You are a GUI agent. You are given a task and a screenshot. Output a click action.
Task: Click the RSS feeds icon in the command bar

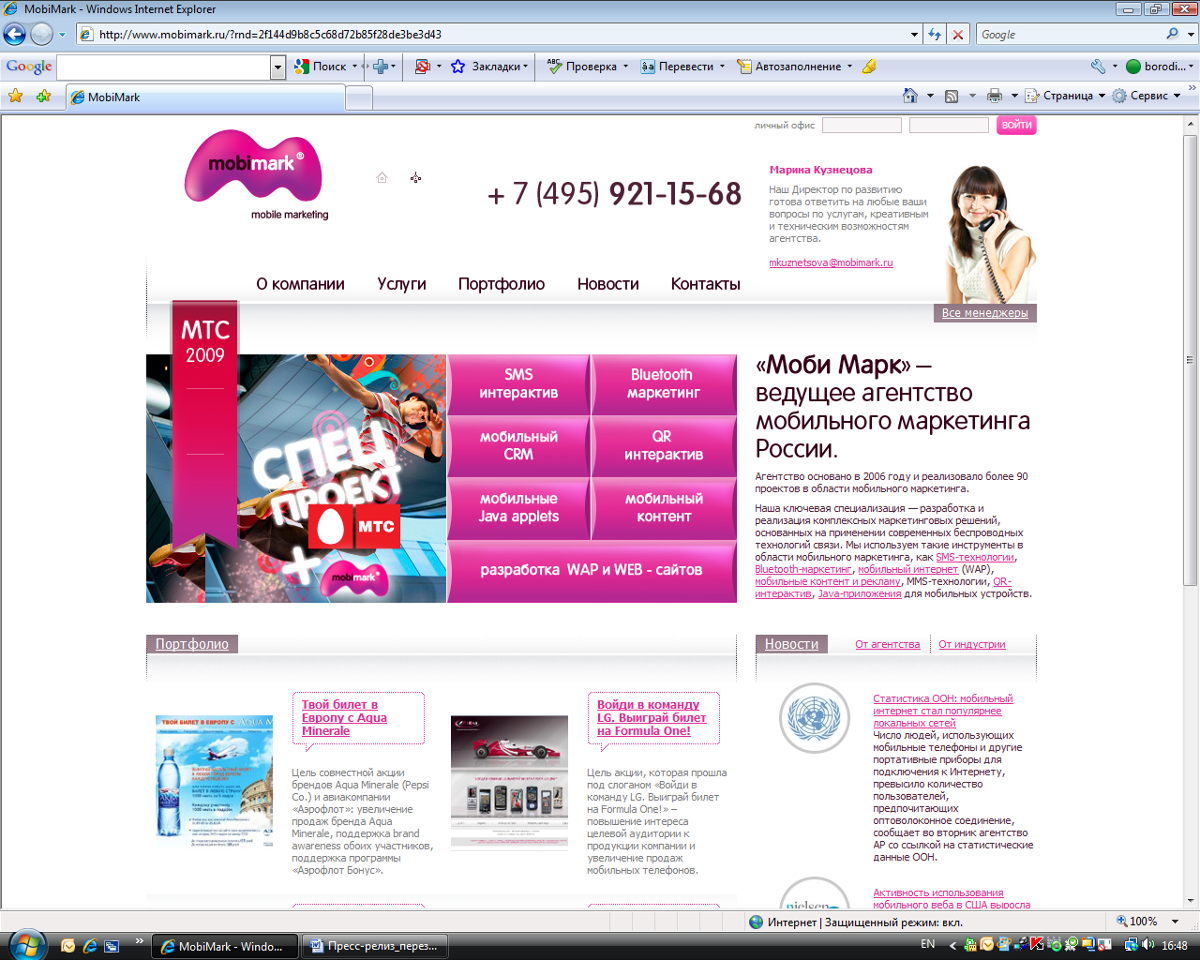(x=951, y=96)
